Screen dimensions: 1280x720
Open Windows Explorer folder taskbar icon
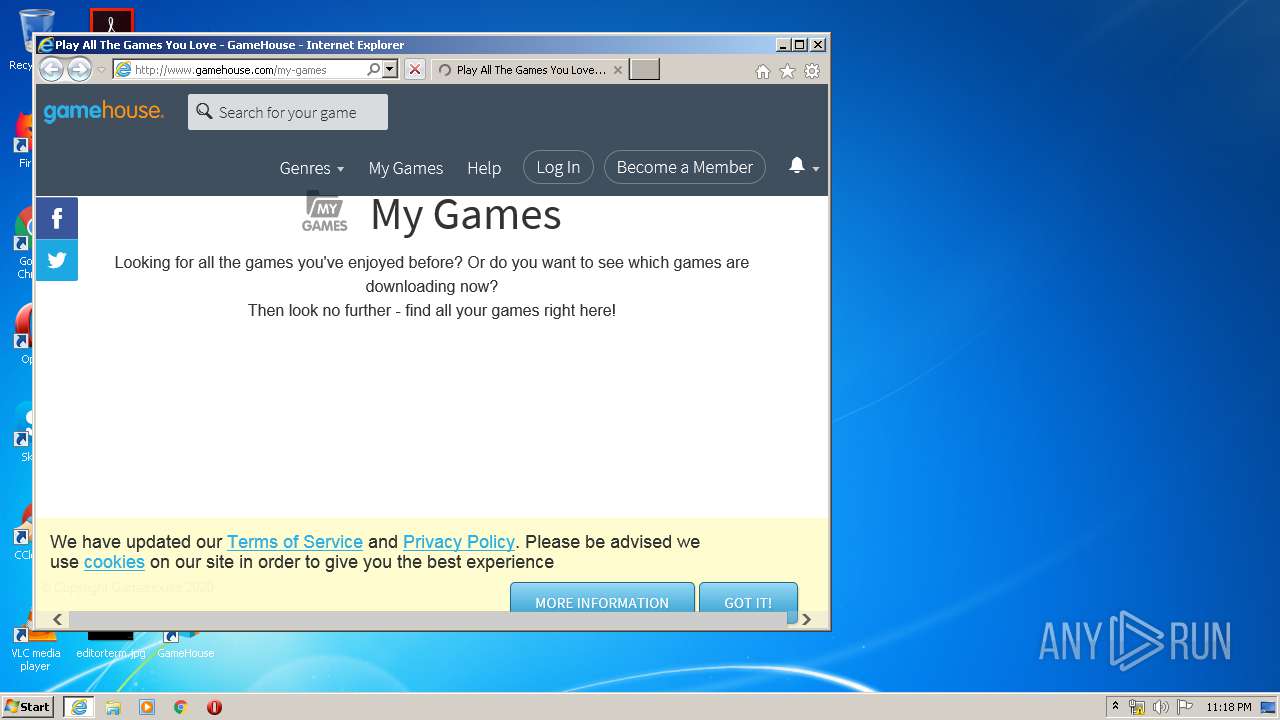113,706
